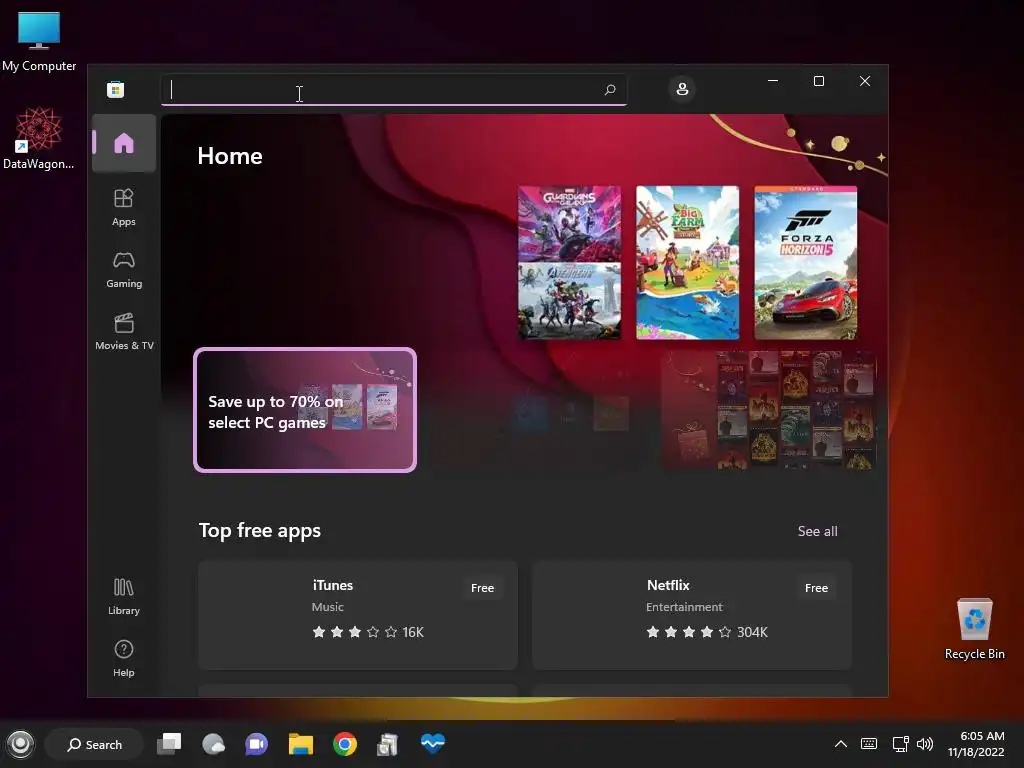
Task: Click the Store search input field
Action: coord(394,89)
